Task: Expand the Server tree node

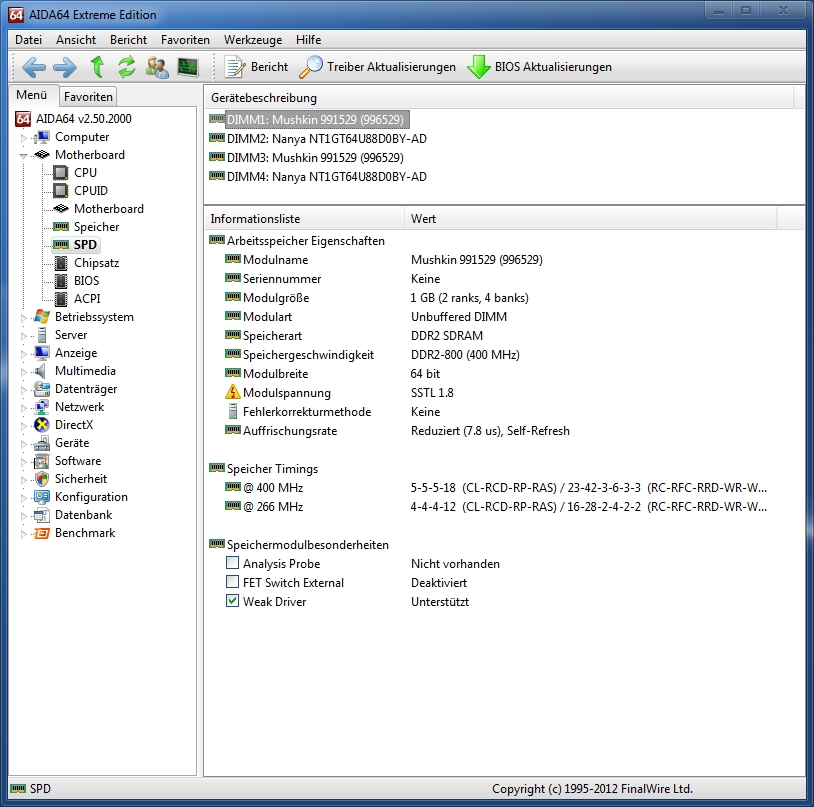Action: pyautogui.click(x=23, y=336)
